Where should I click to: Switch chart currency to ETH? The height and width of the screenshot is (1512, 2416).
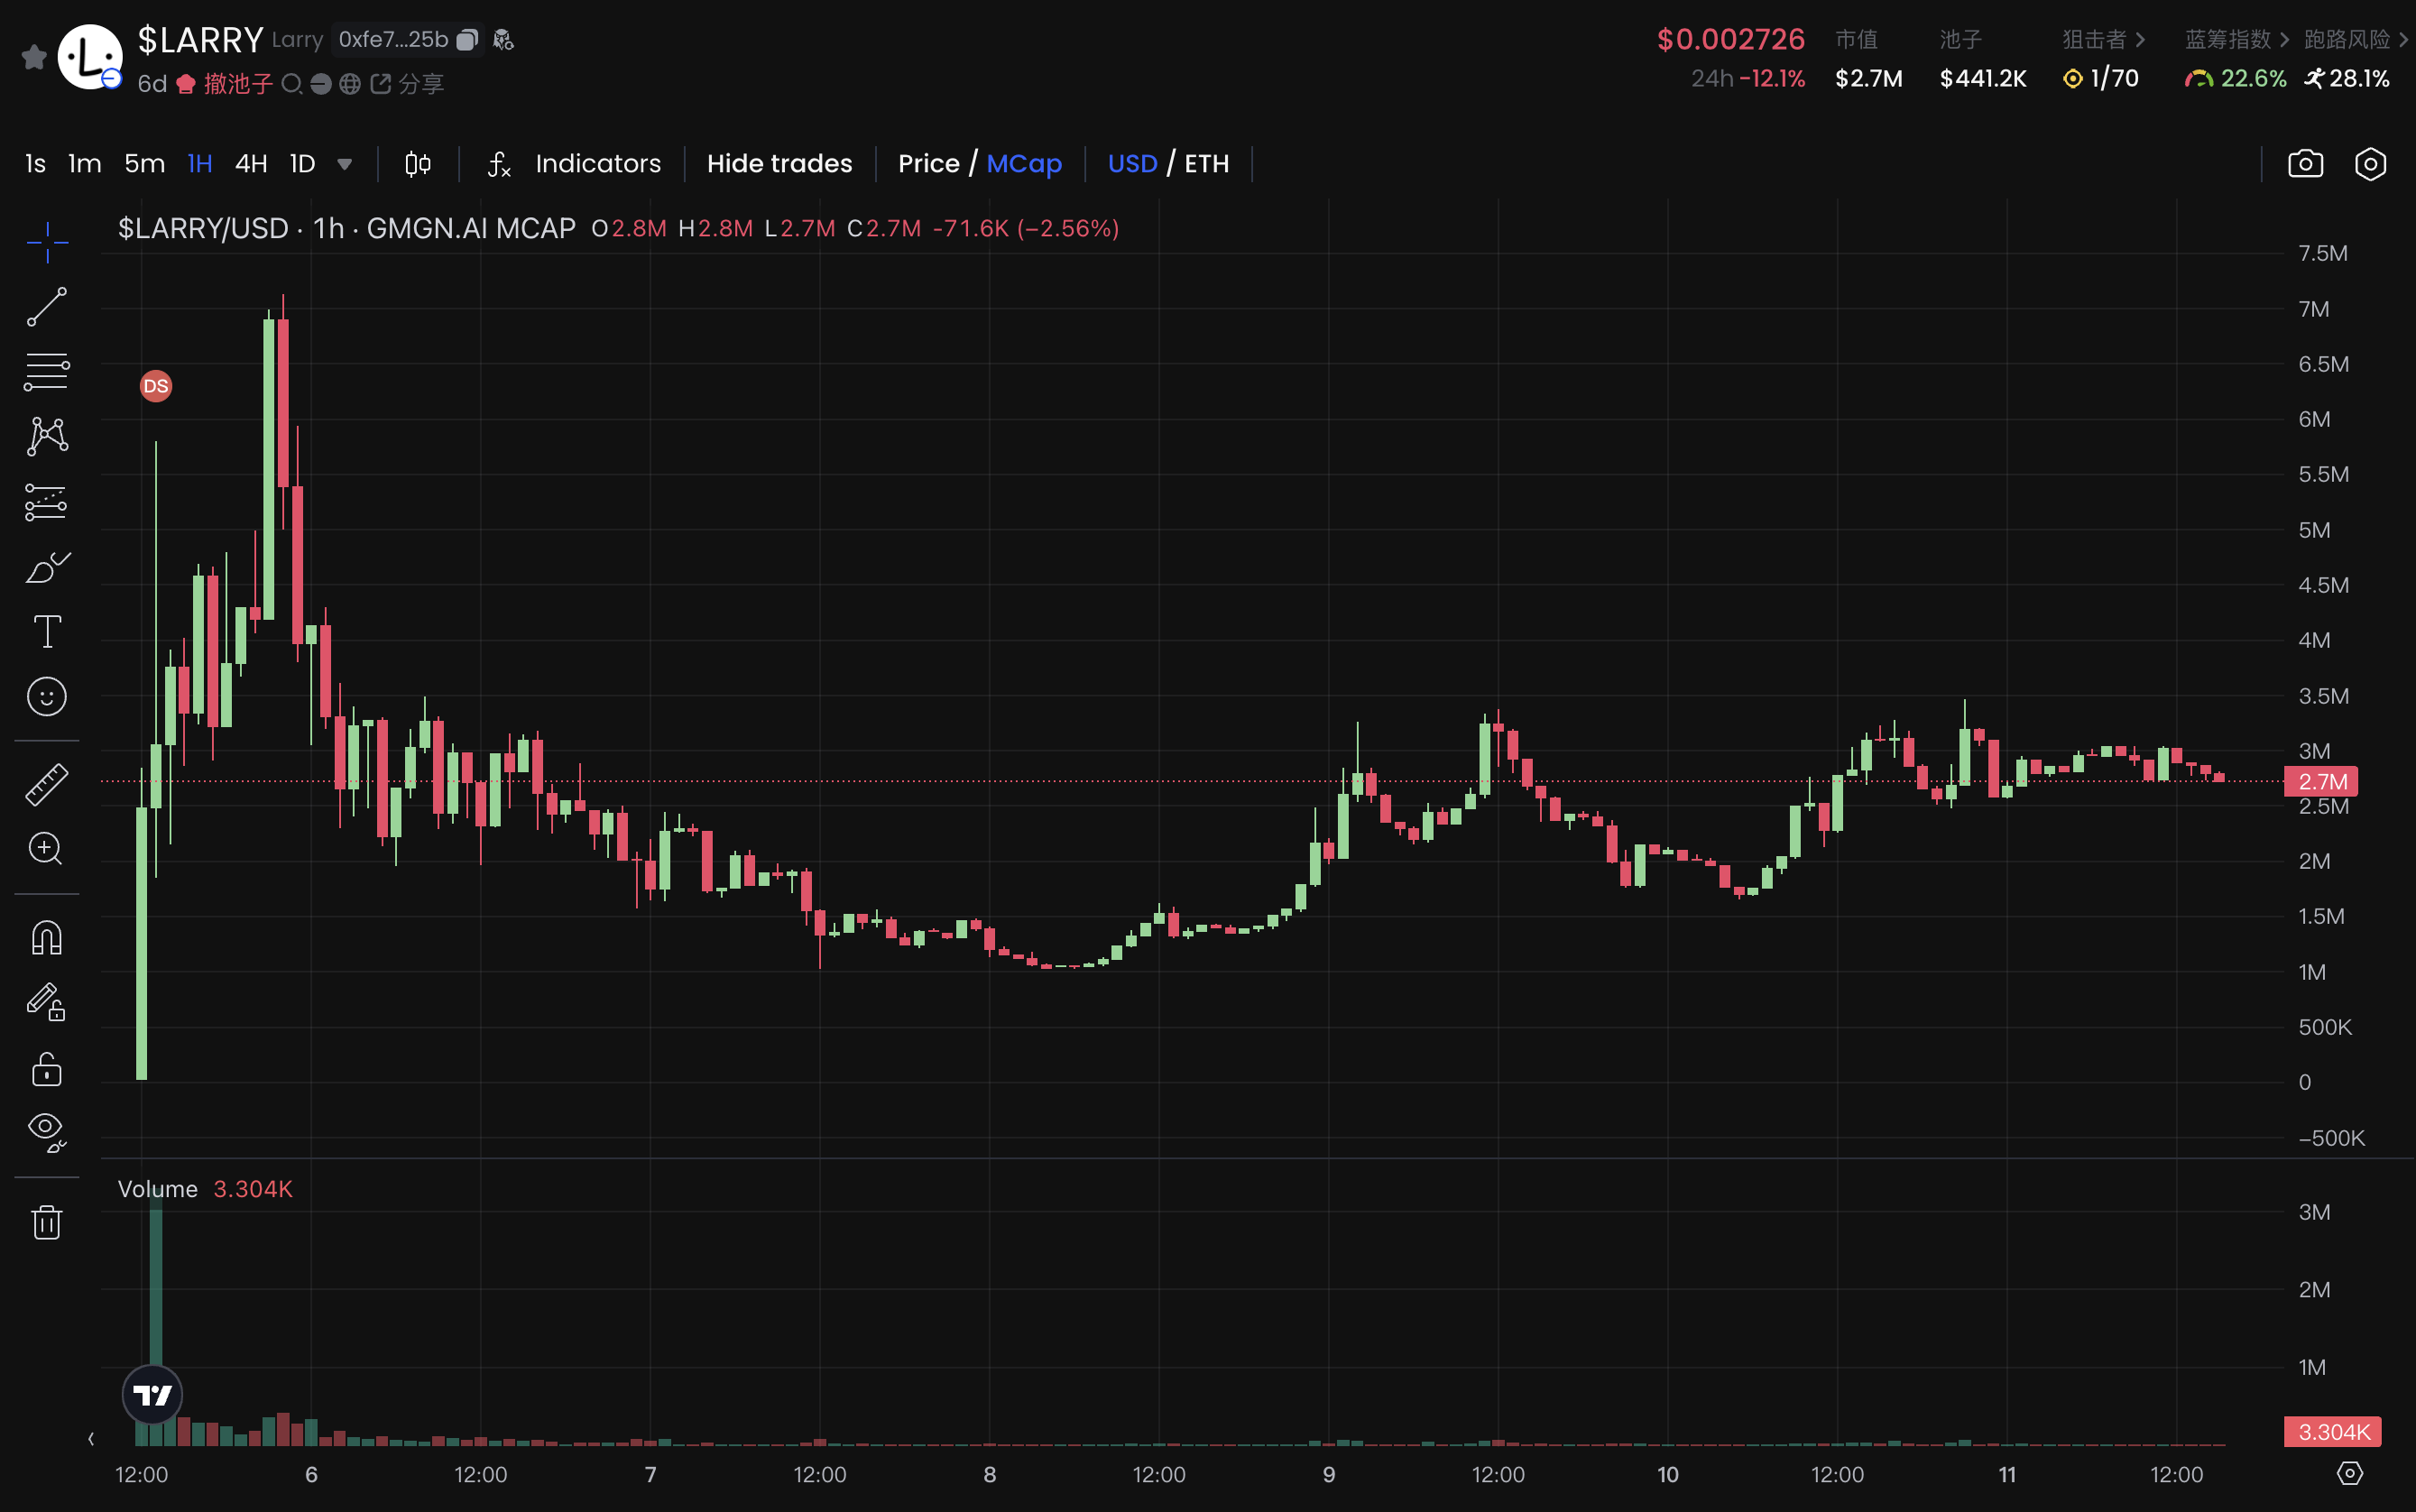(x=1206, y=164)
